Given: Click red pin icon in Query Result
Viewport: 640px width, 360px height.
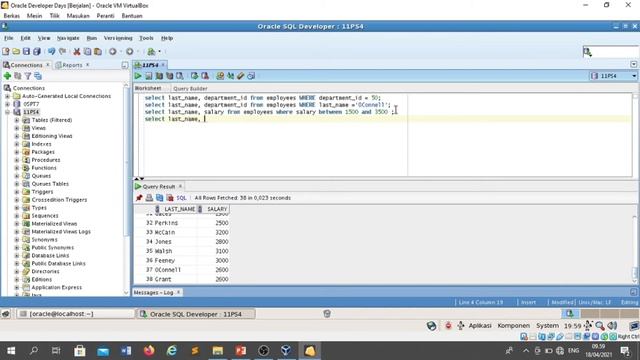Looking at the screenshot, I should point(139,198).
